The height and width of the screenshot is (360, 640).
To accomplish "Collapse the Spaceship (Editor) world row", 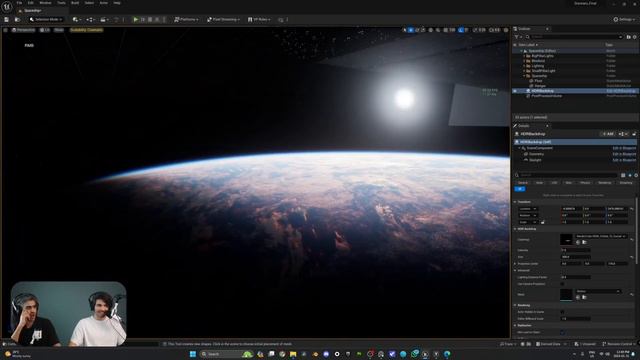I will click(521, 51).
